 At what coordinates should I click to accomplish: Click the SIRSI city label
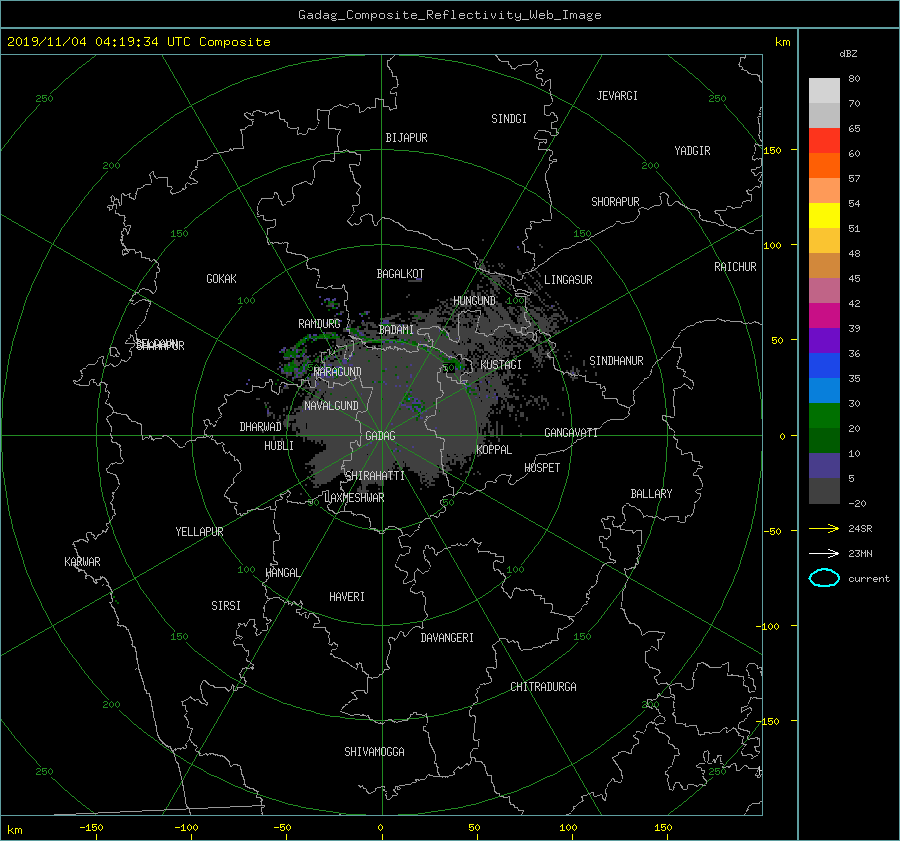226,606
